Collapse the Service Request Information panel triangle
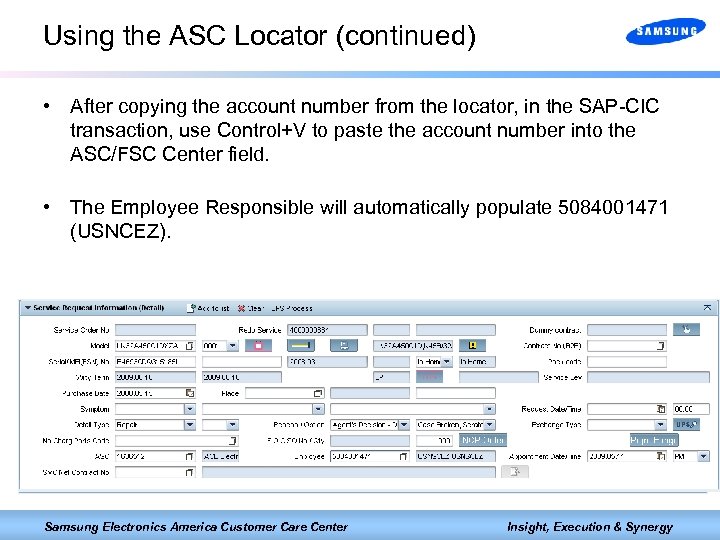 point(28,308)
